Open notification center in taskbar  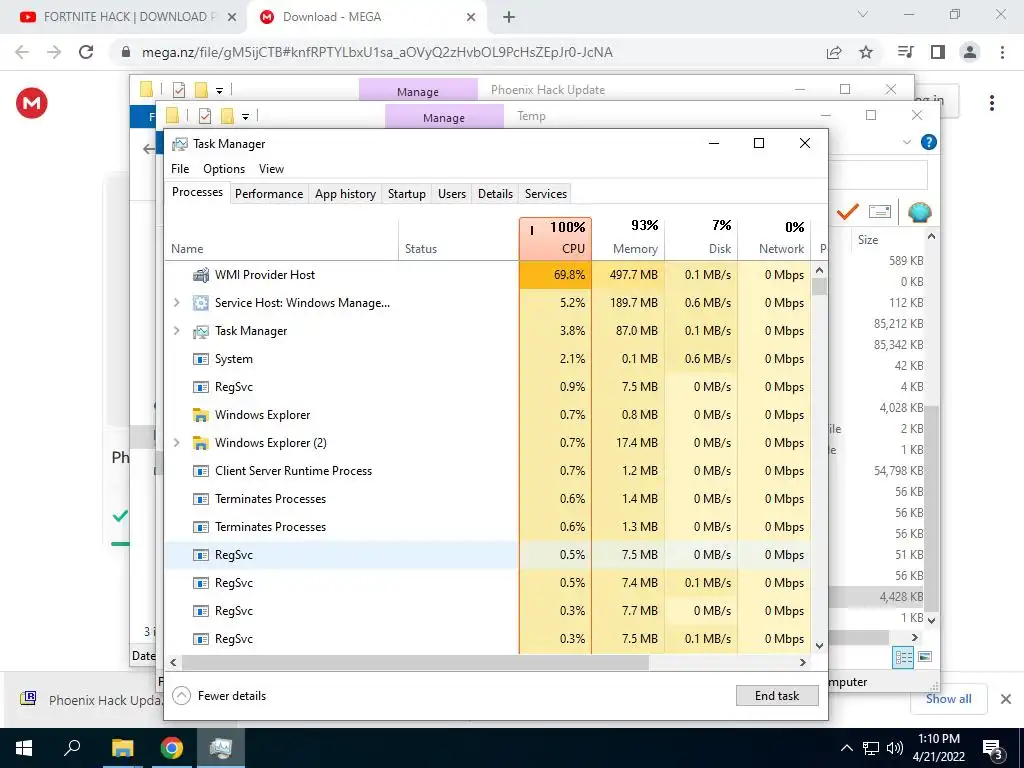[993, 749]
